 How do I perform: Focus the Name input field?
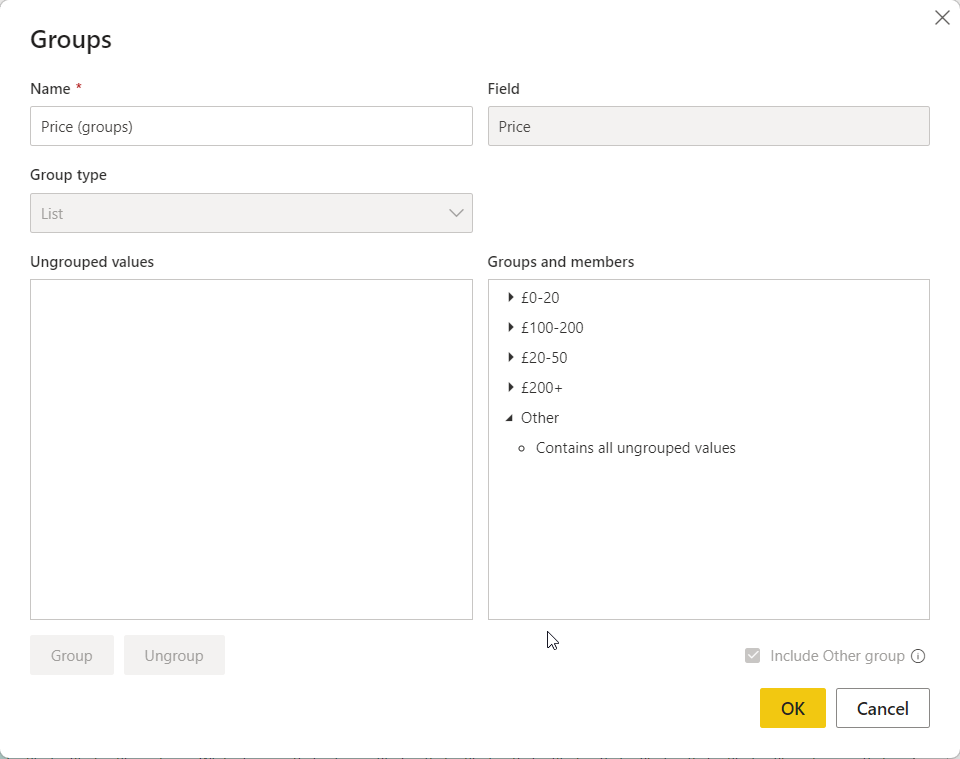tap(251, 126)
